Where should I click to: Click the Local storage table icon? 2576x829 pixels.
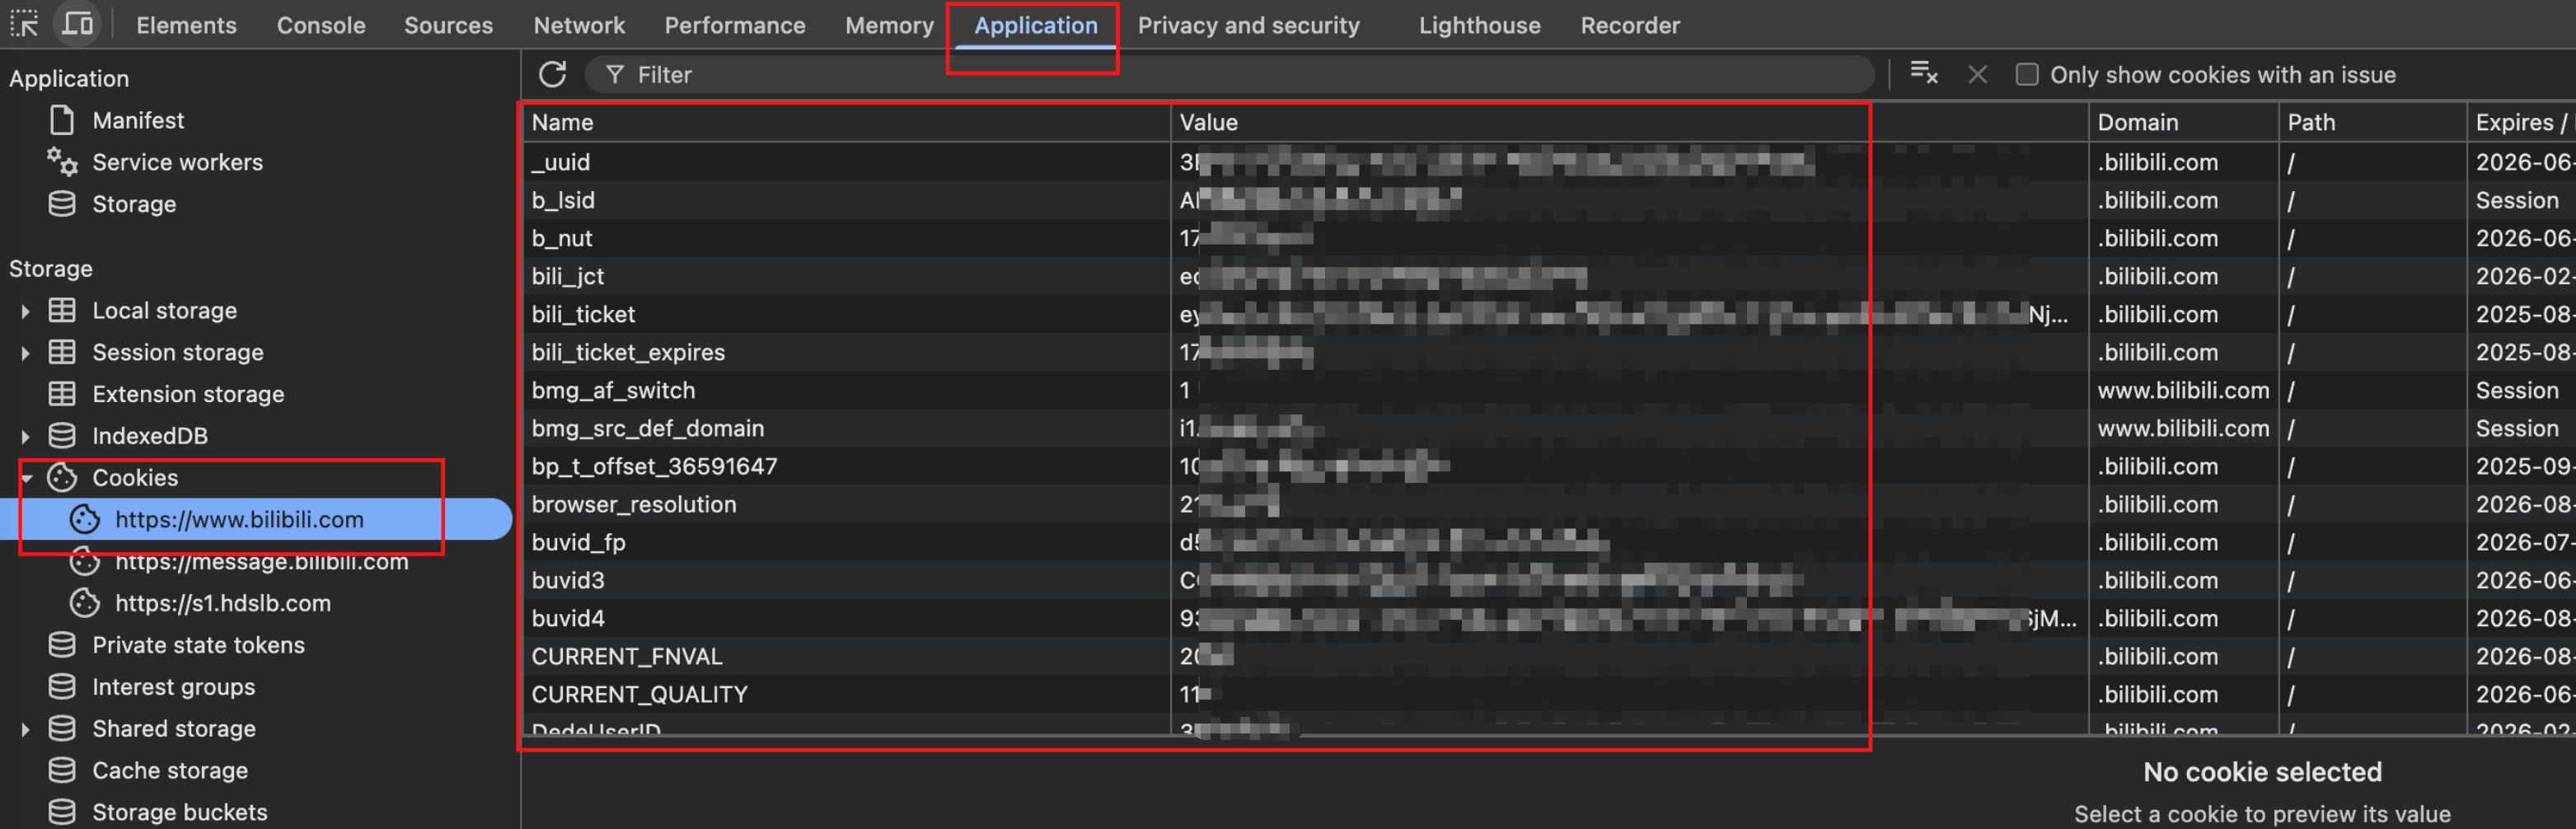62,310
